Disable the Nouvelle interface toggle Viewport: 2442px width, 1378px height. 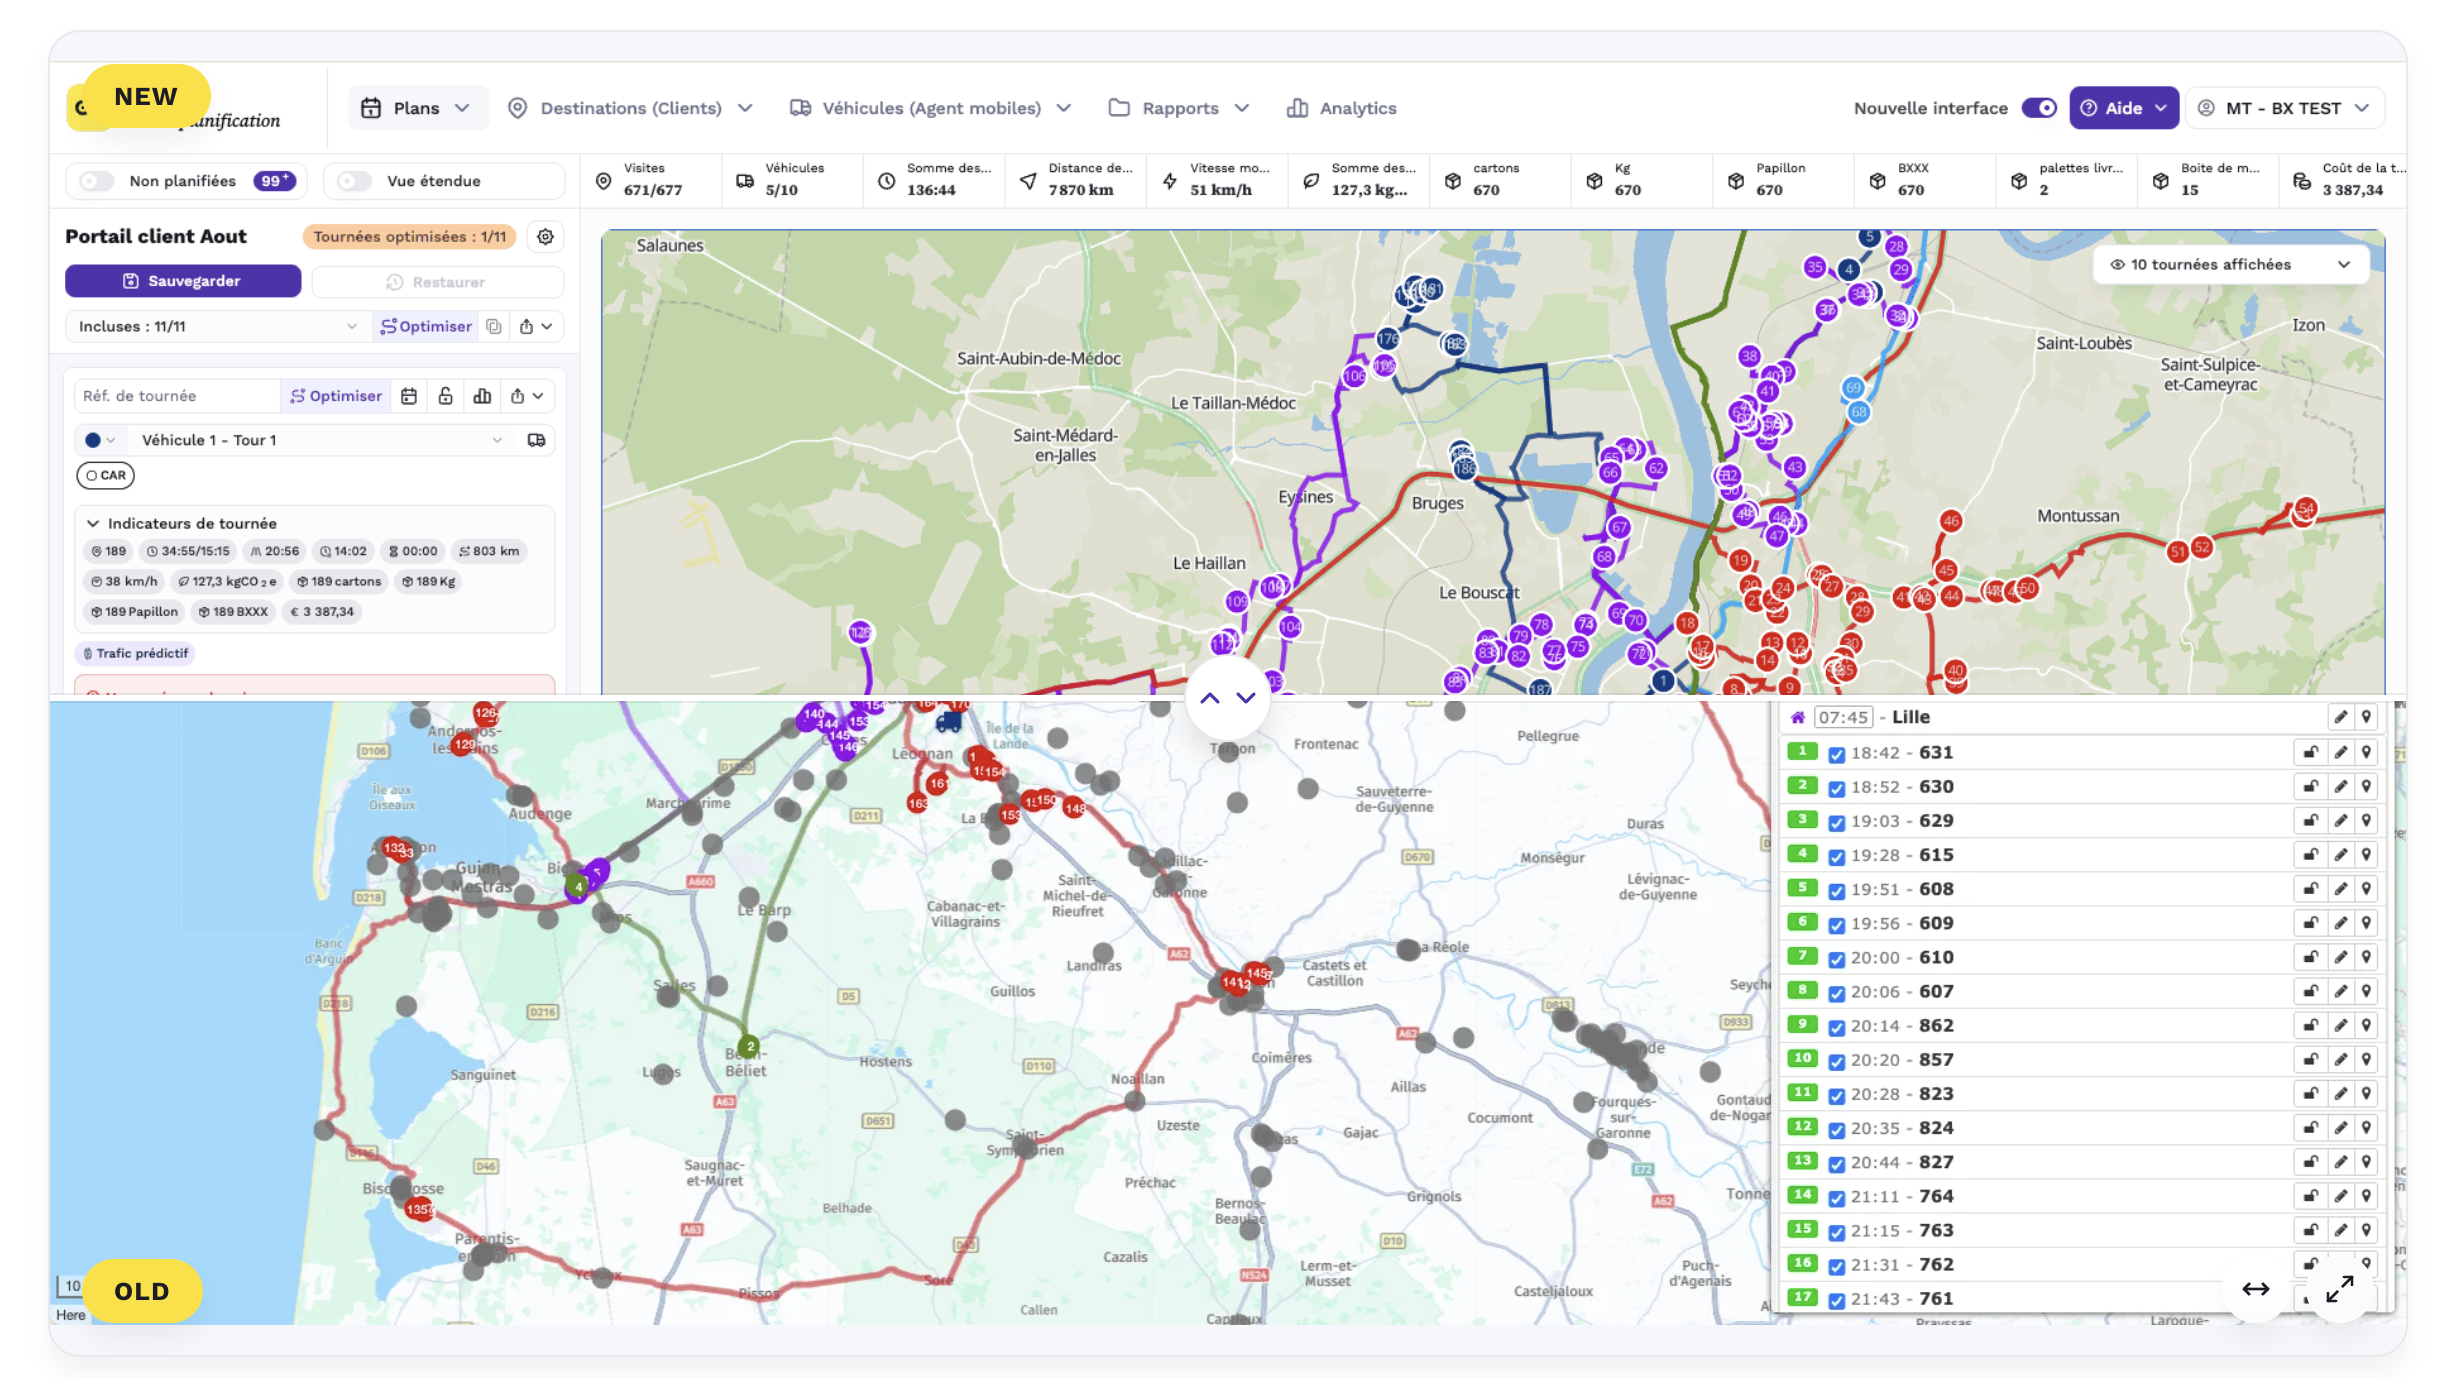point(2038,108)
